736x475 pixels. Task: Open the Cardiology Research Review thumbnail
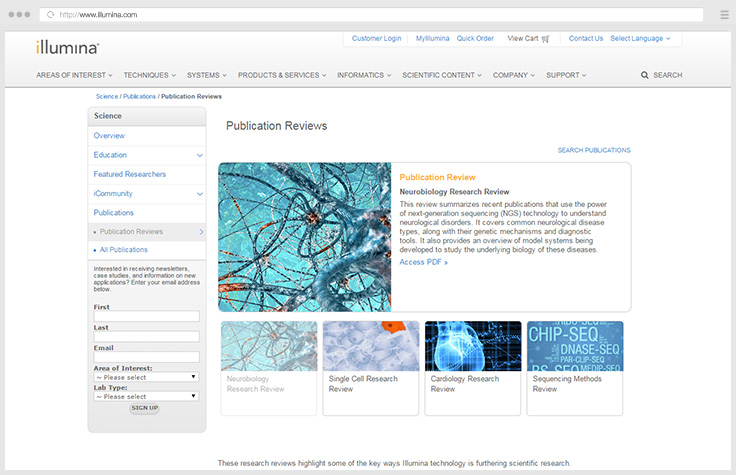point(472,346)
